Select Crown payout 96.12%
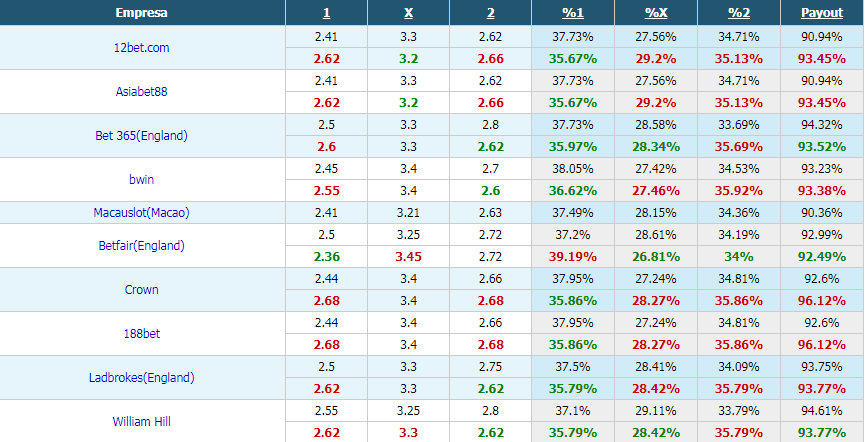This screenshot has width=866, height=442. pos(822,301)
